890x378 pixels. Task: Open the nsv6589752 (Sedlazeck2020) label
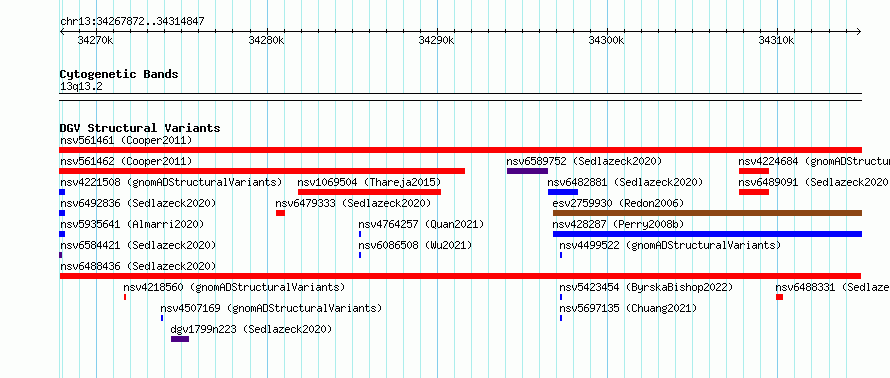pos(584,161)
